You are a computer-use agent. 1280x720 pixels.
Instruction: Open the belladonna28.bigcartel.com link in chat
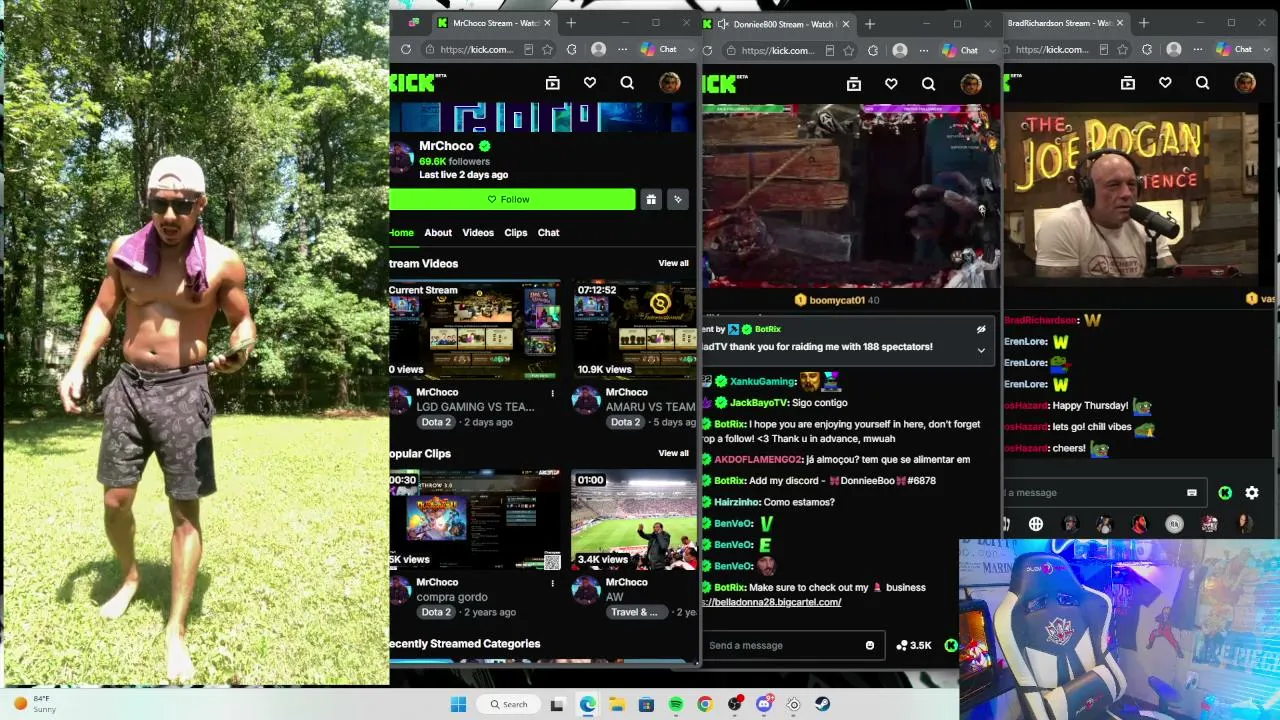coord(772,602)
